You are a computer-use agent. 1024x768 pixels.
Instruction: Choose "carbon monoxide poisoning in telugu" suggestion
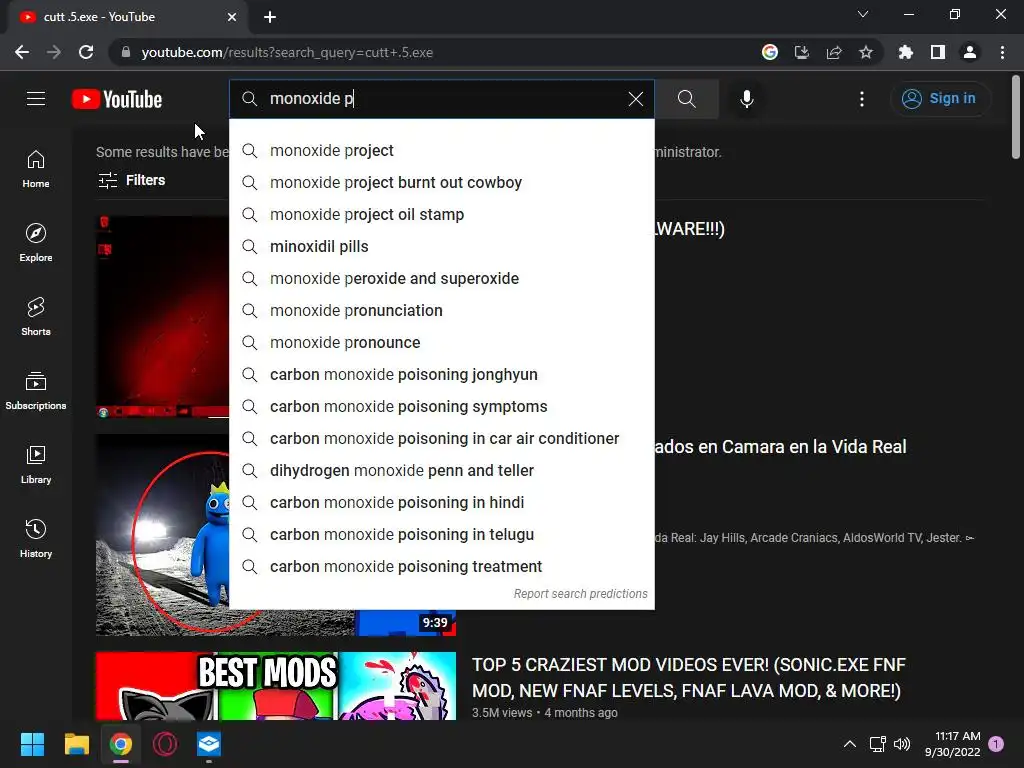click(441, 534)
